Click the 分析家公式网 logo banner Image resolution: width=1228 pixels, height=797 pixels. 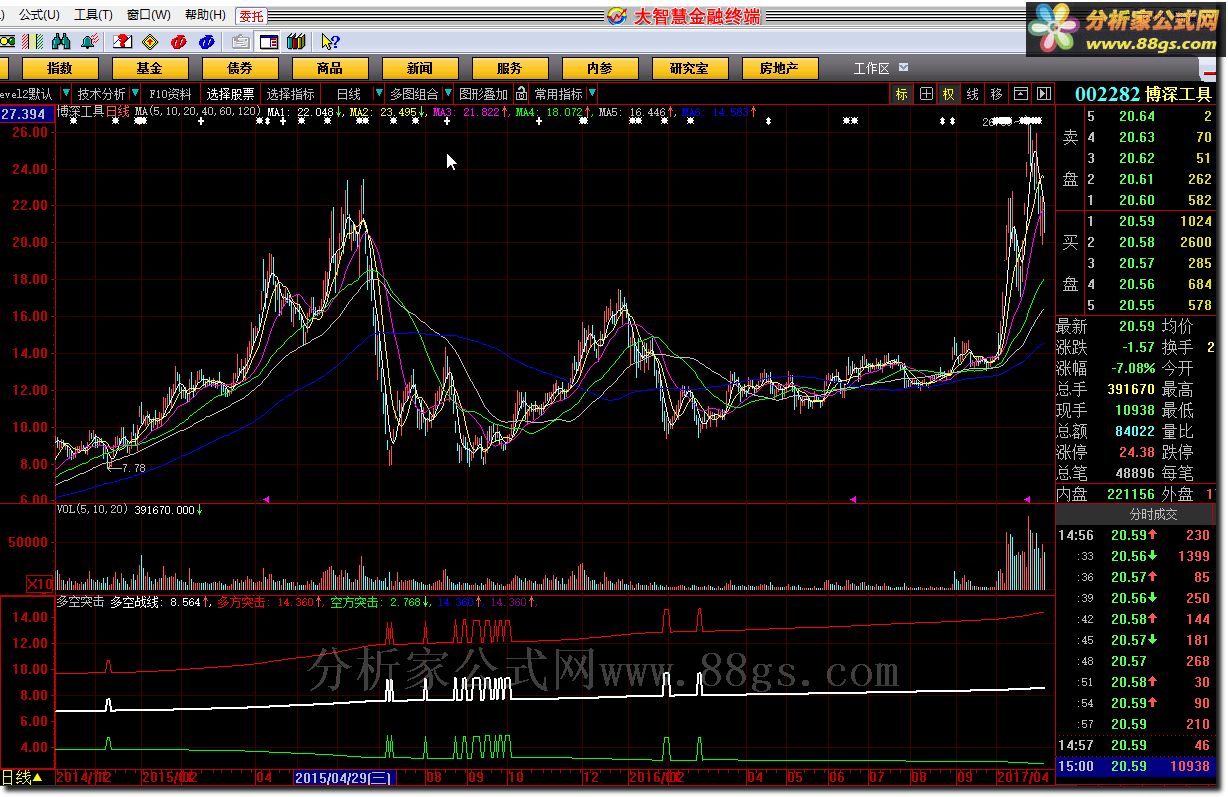coord(1125,30)
